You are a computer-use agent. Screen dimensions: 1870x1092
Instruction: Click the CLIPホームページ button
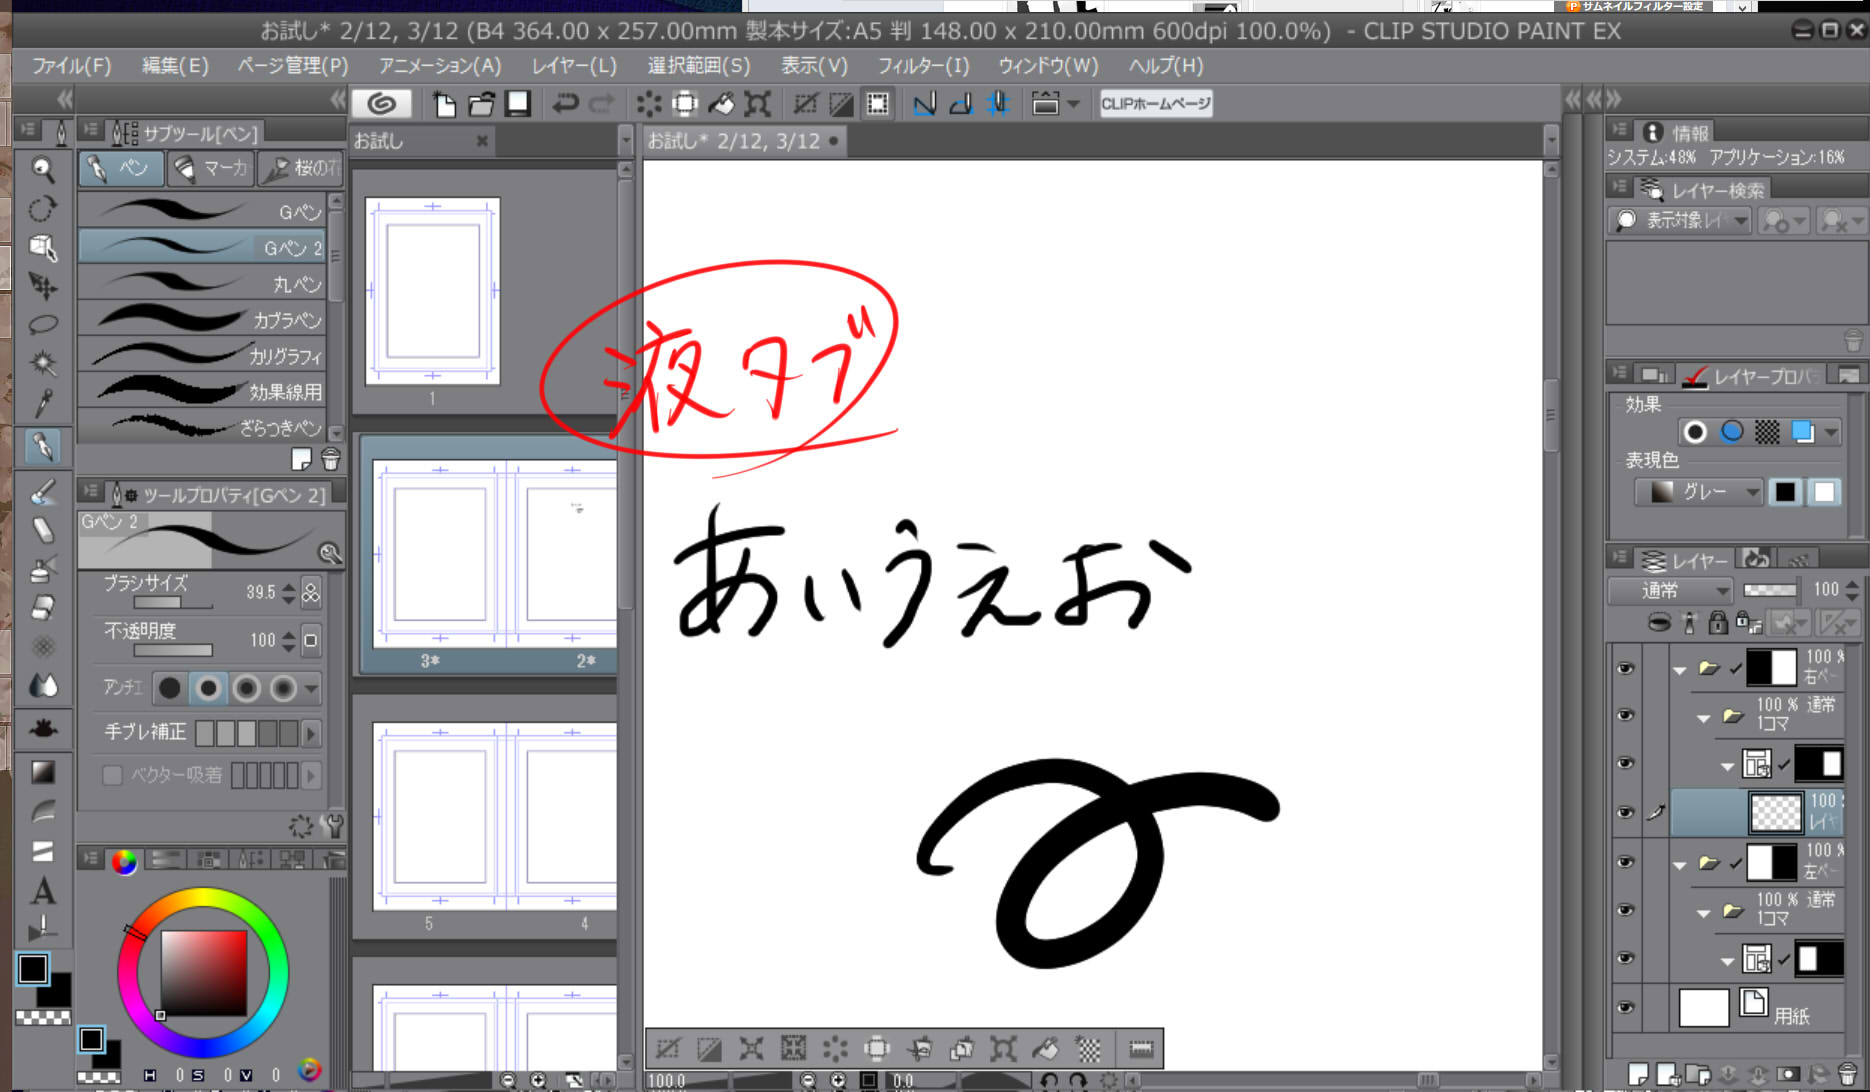coord(1155,104)
